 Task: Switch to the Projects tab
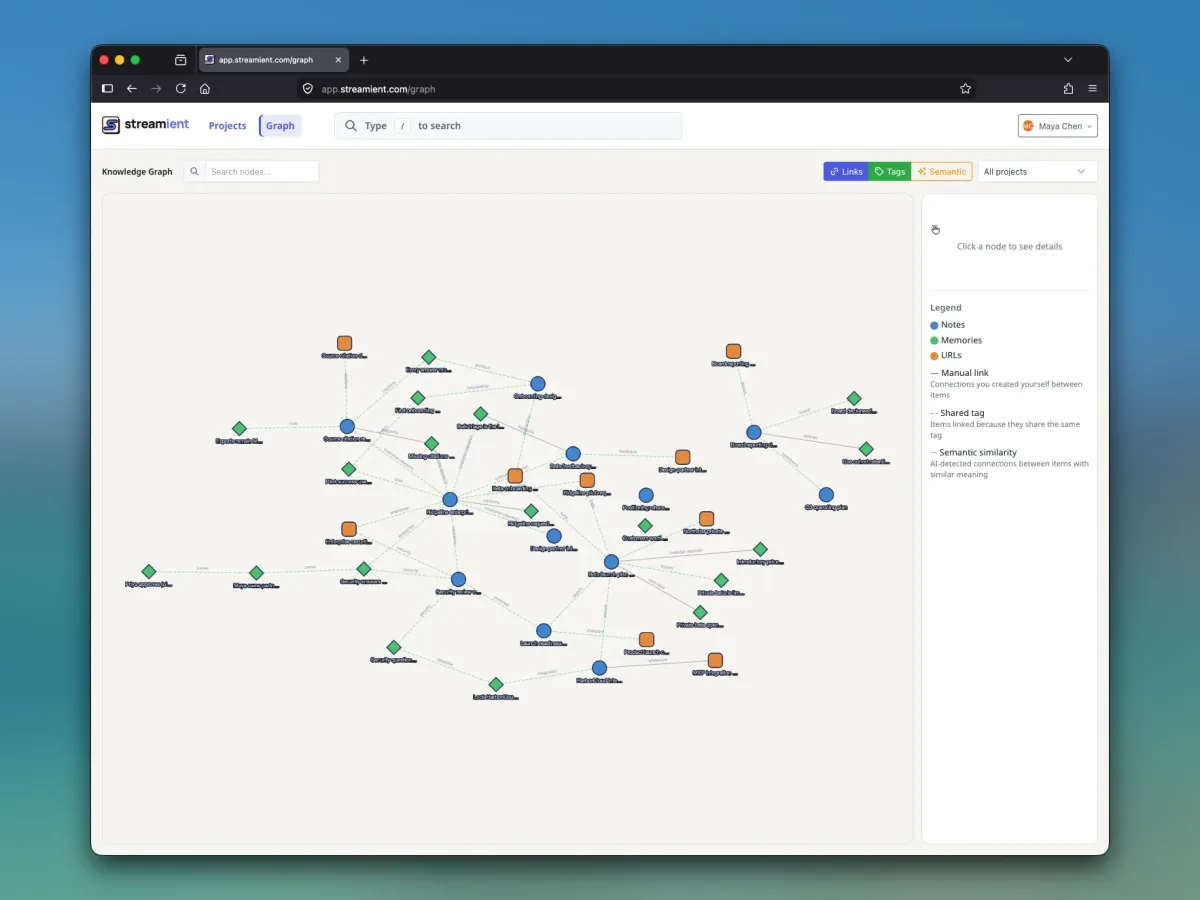pos(227,126)
